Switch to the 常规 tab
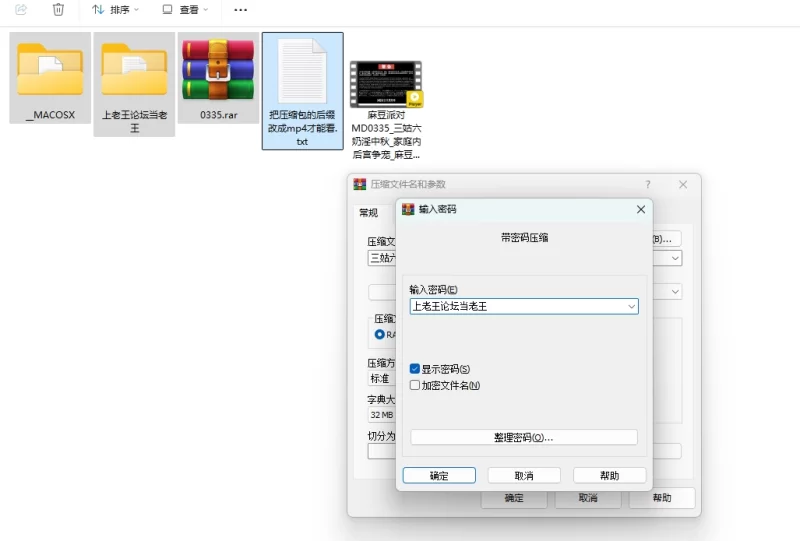The width and height of the screenshot is (800, 541). click(x=368, y=212)
